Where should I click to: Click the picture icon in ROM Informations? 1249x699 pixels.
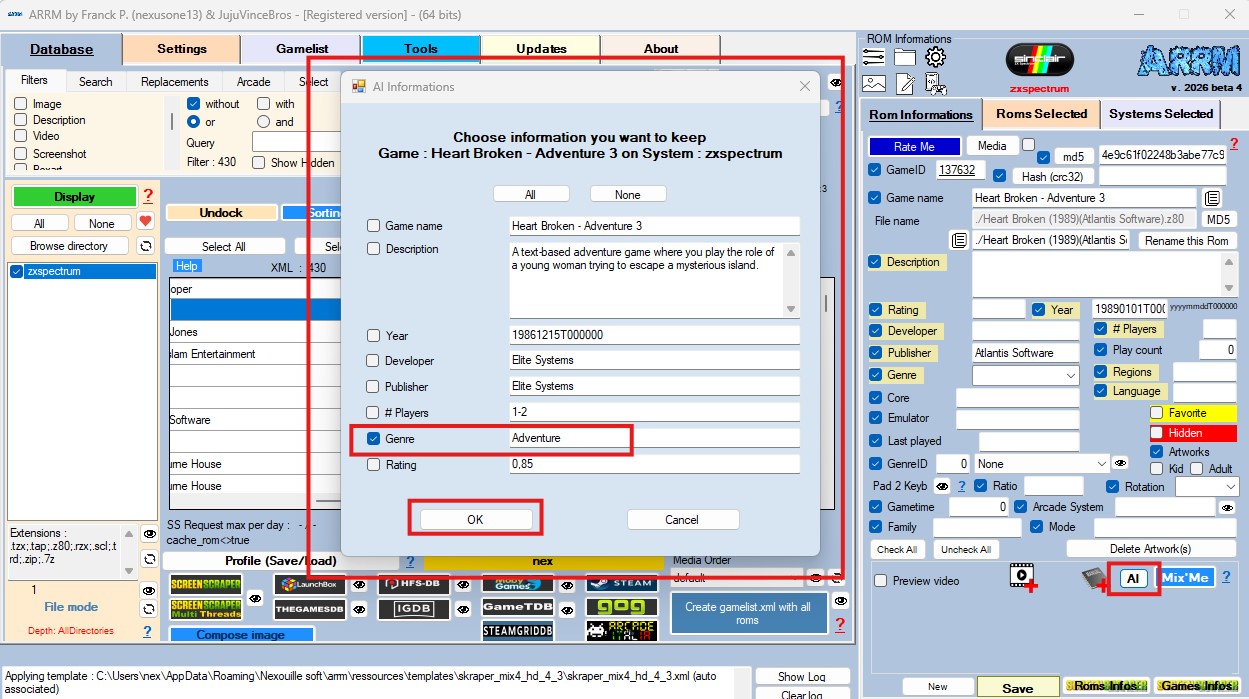874,84
